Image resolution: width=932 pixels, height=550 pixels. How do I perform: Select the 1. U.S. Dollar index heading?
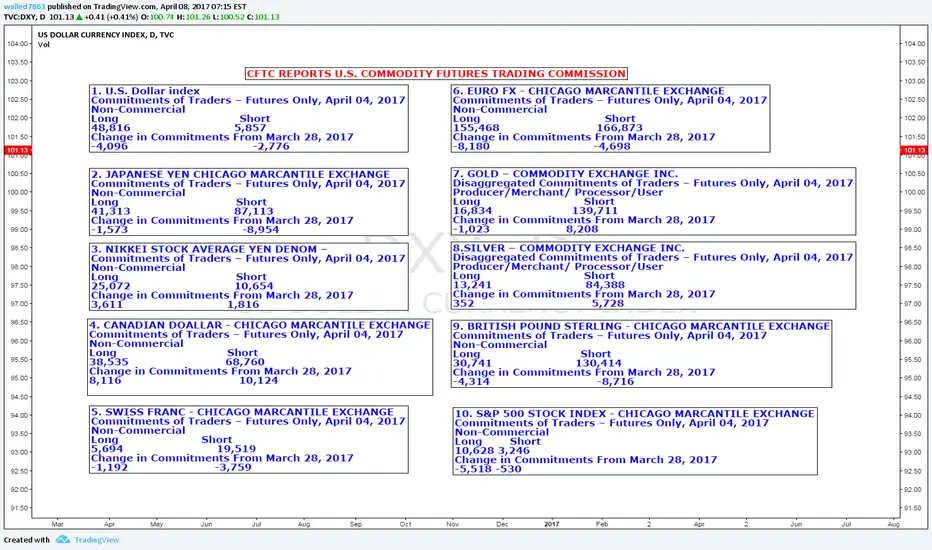tap(146, 91)
